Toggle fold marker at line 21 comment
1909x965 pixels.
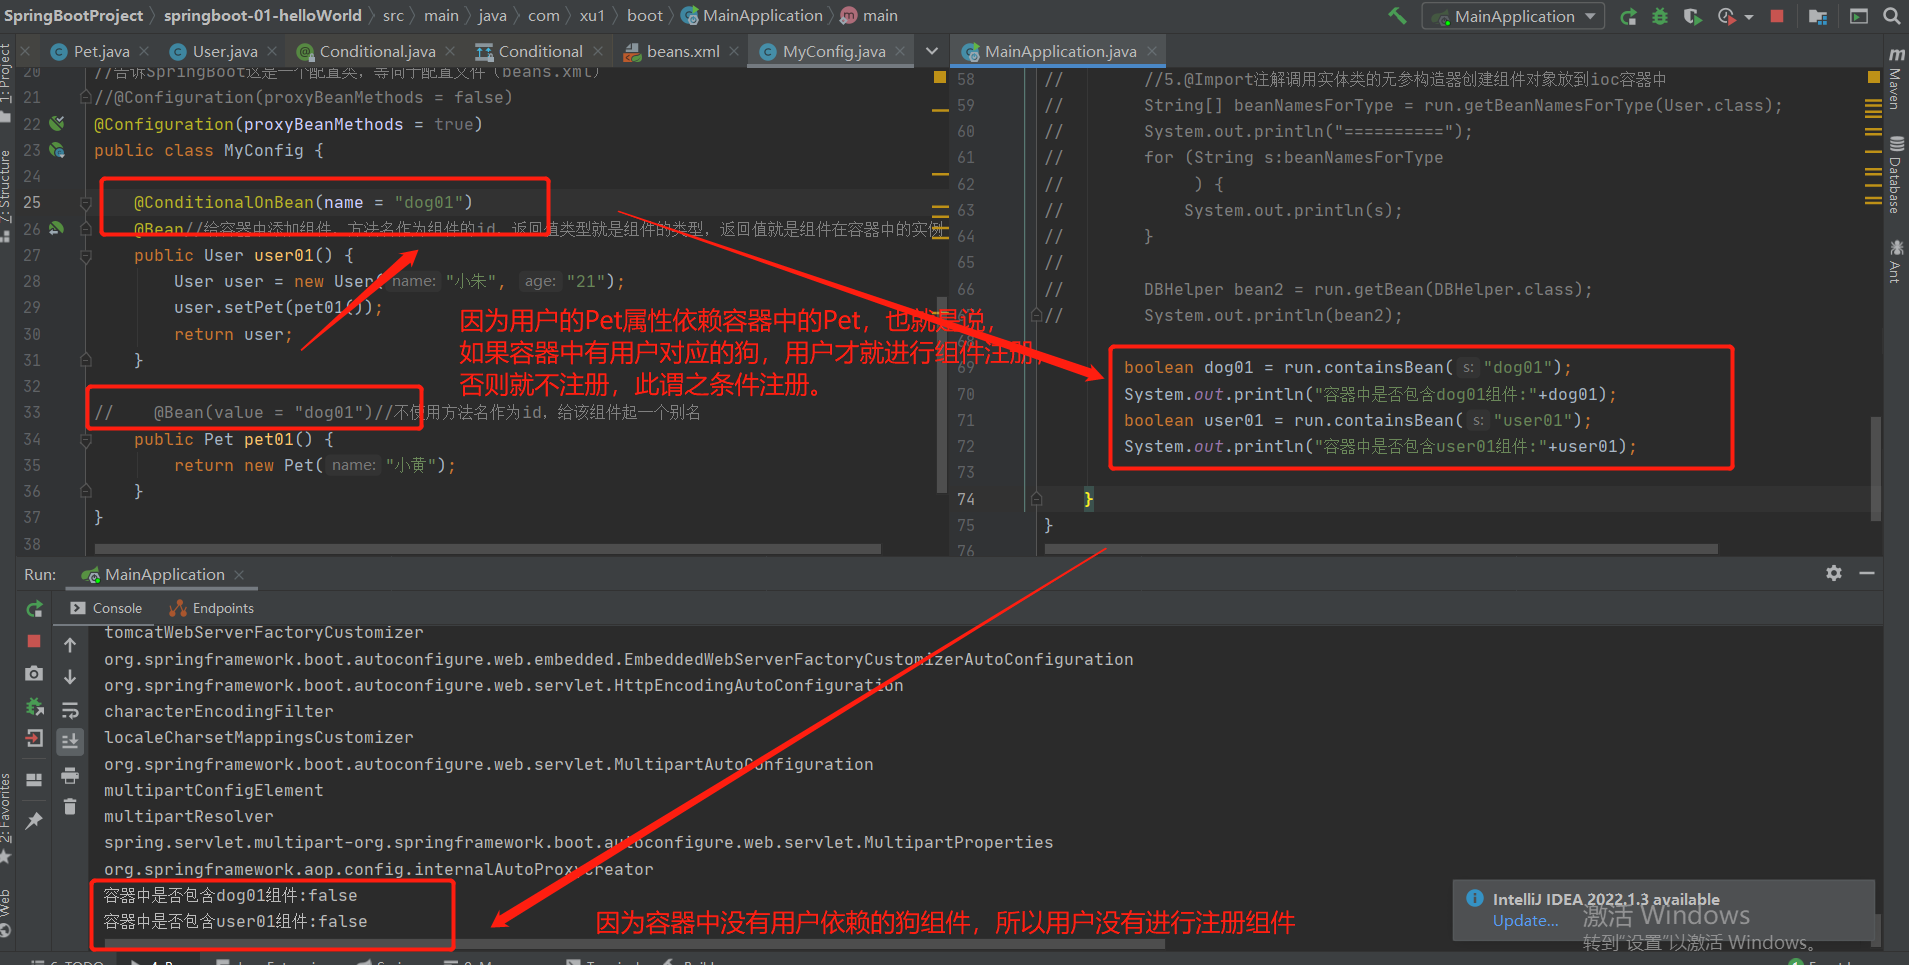[x=86, y=98]
